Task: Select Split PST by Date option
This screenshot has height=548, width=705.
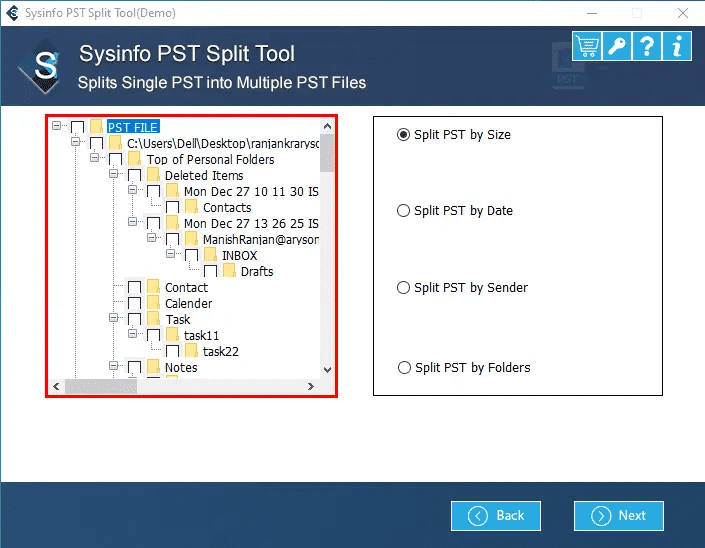Action: tap(455, 210)
